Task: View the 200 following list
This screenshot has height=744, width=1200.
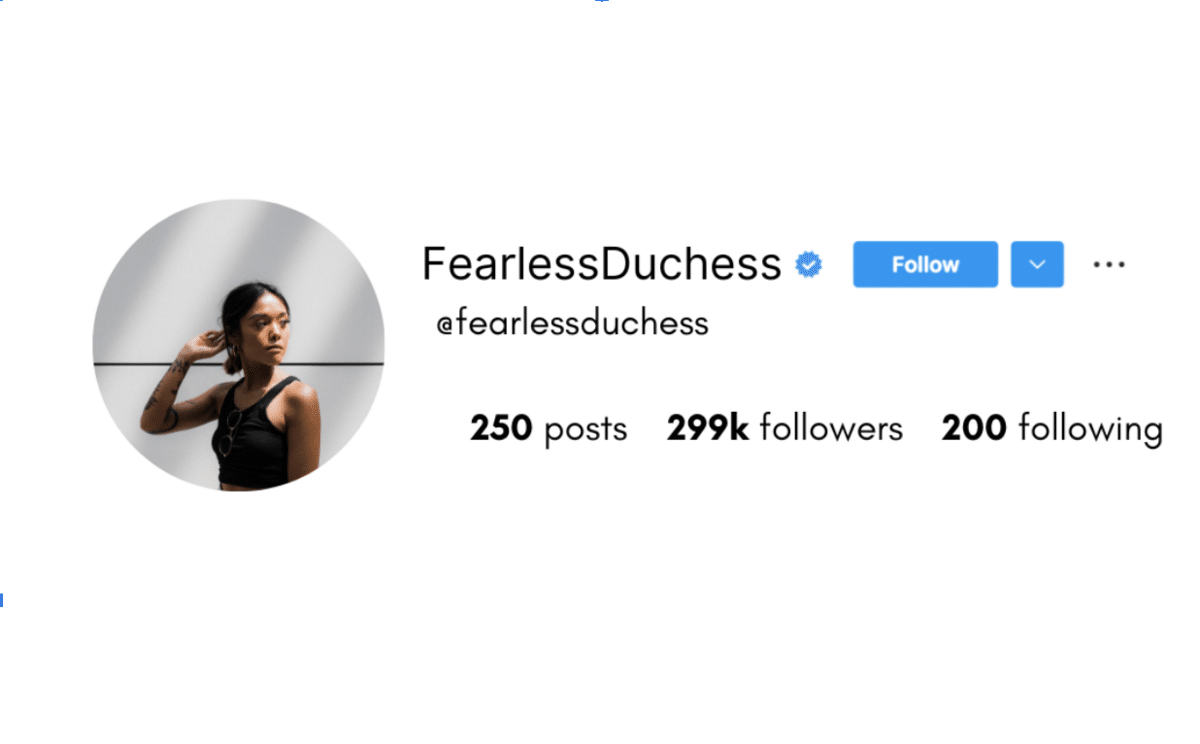Action: point(1052,430)
